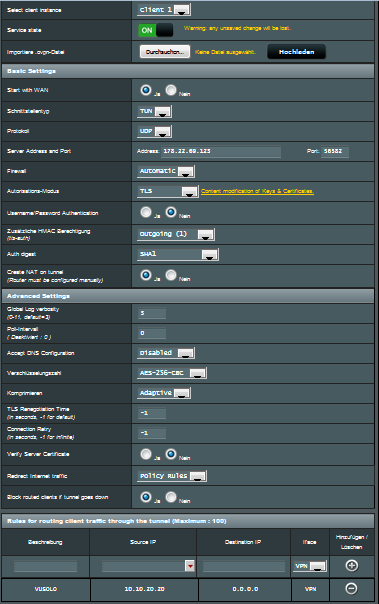Open the Select client instance dropdown
The width and height of the screenshot is (379, 604).
pos(164,10)
